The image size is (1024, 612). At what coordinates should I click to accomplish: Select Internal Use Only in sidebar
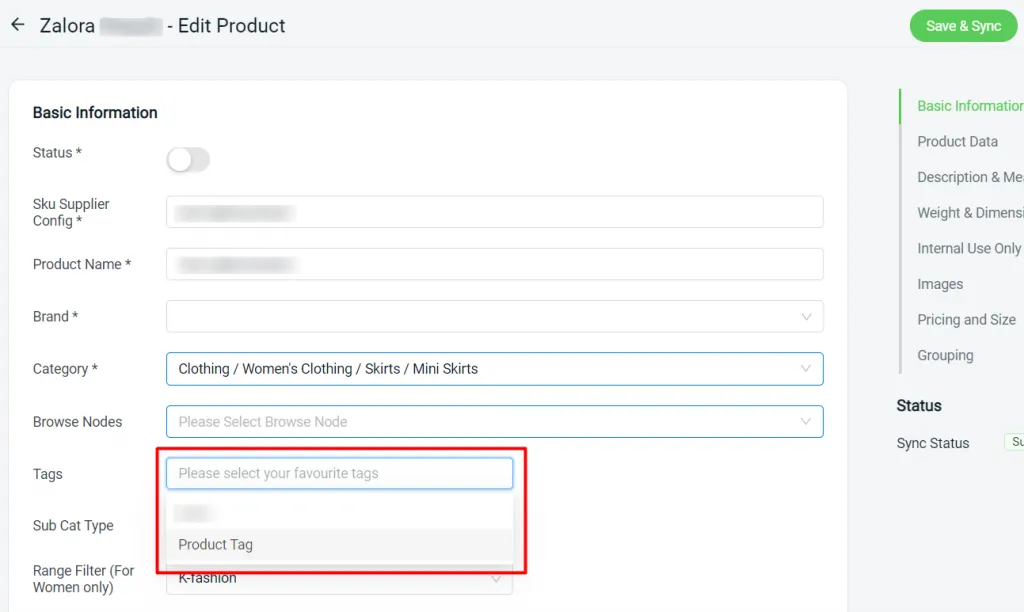coord(968,248)
